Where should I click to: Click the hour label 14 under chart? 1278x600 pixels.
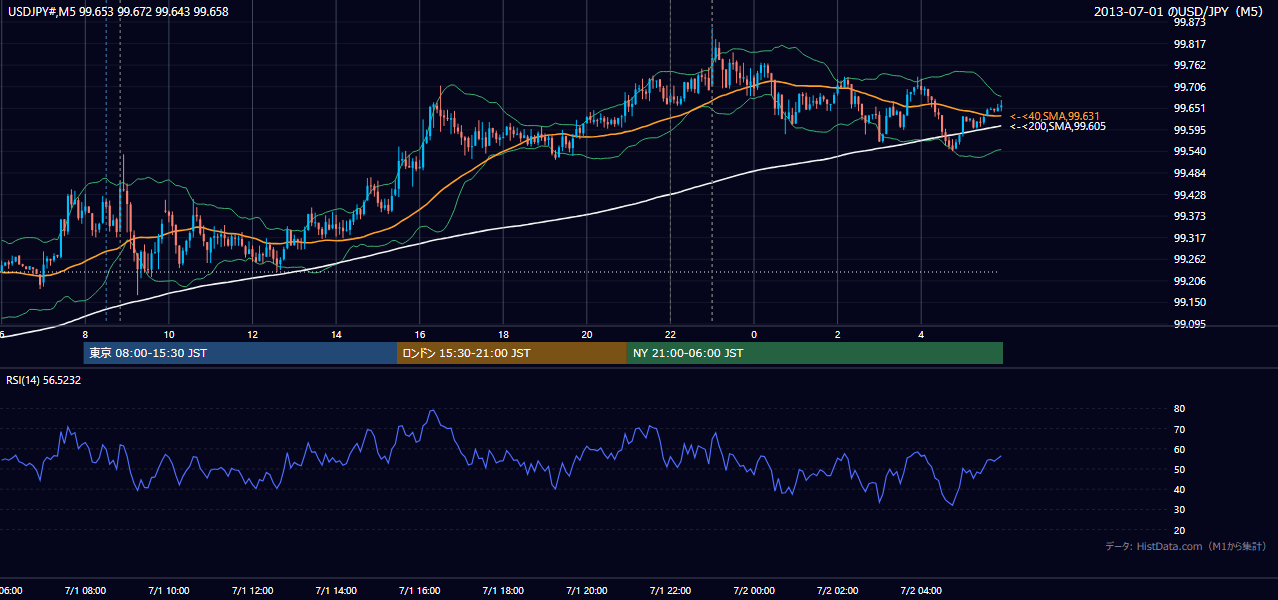336,335
